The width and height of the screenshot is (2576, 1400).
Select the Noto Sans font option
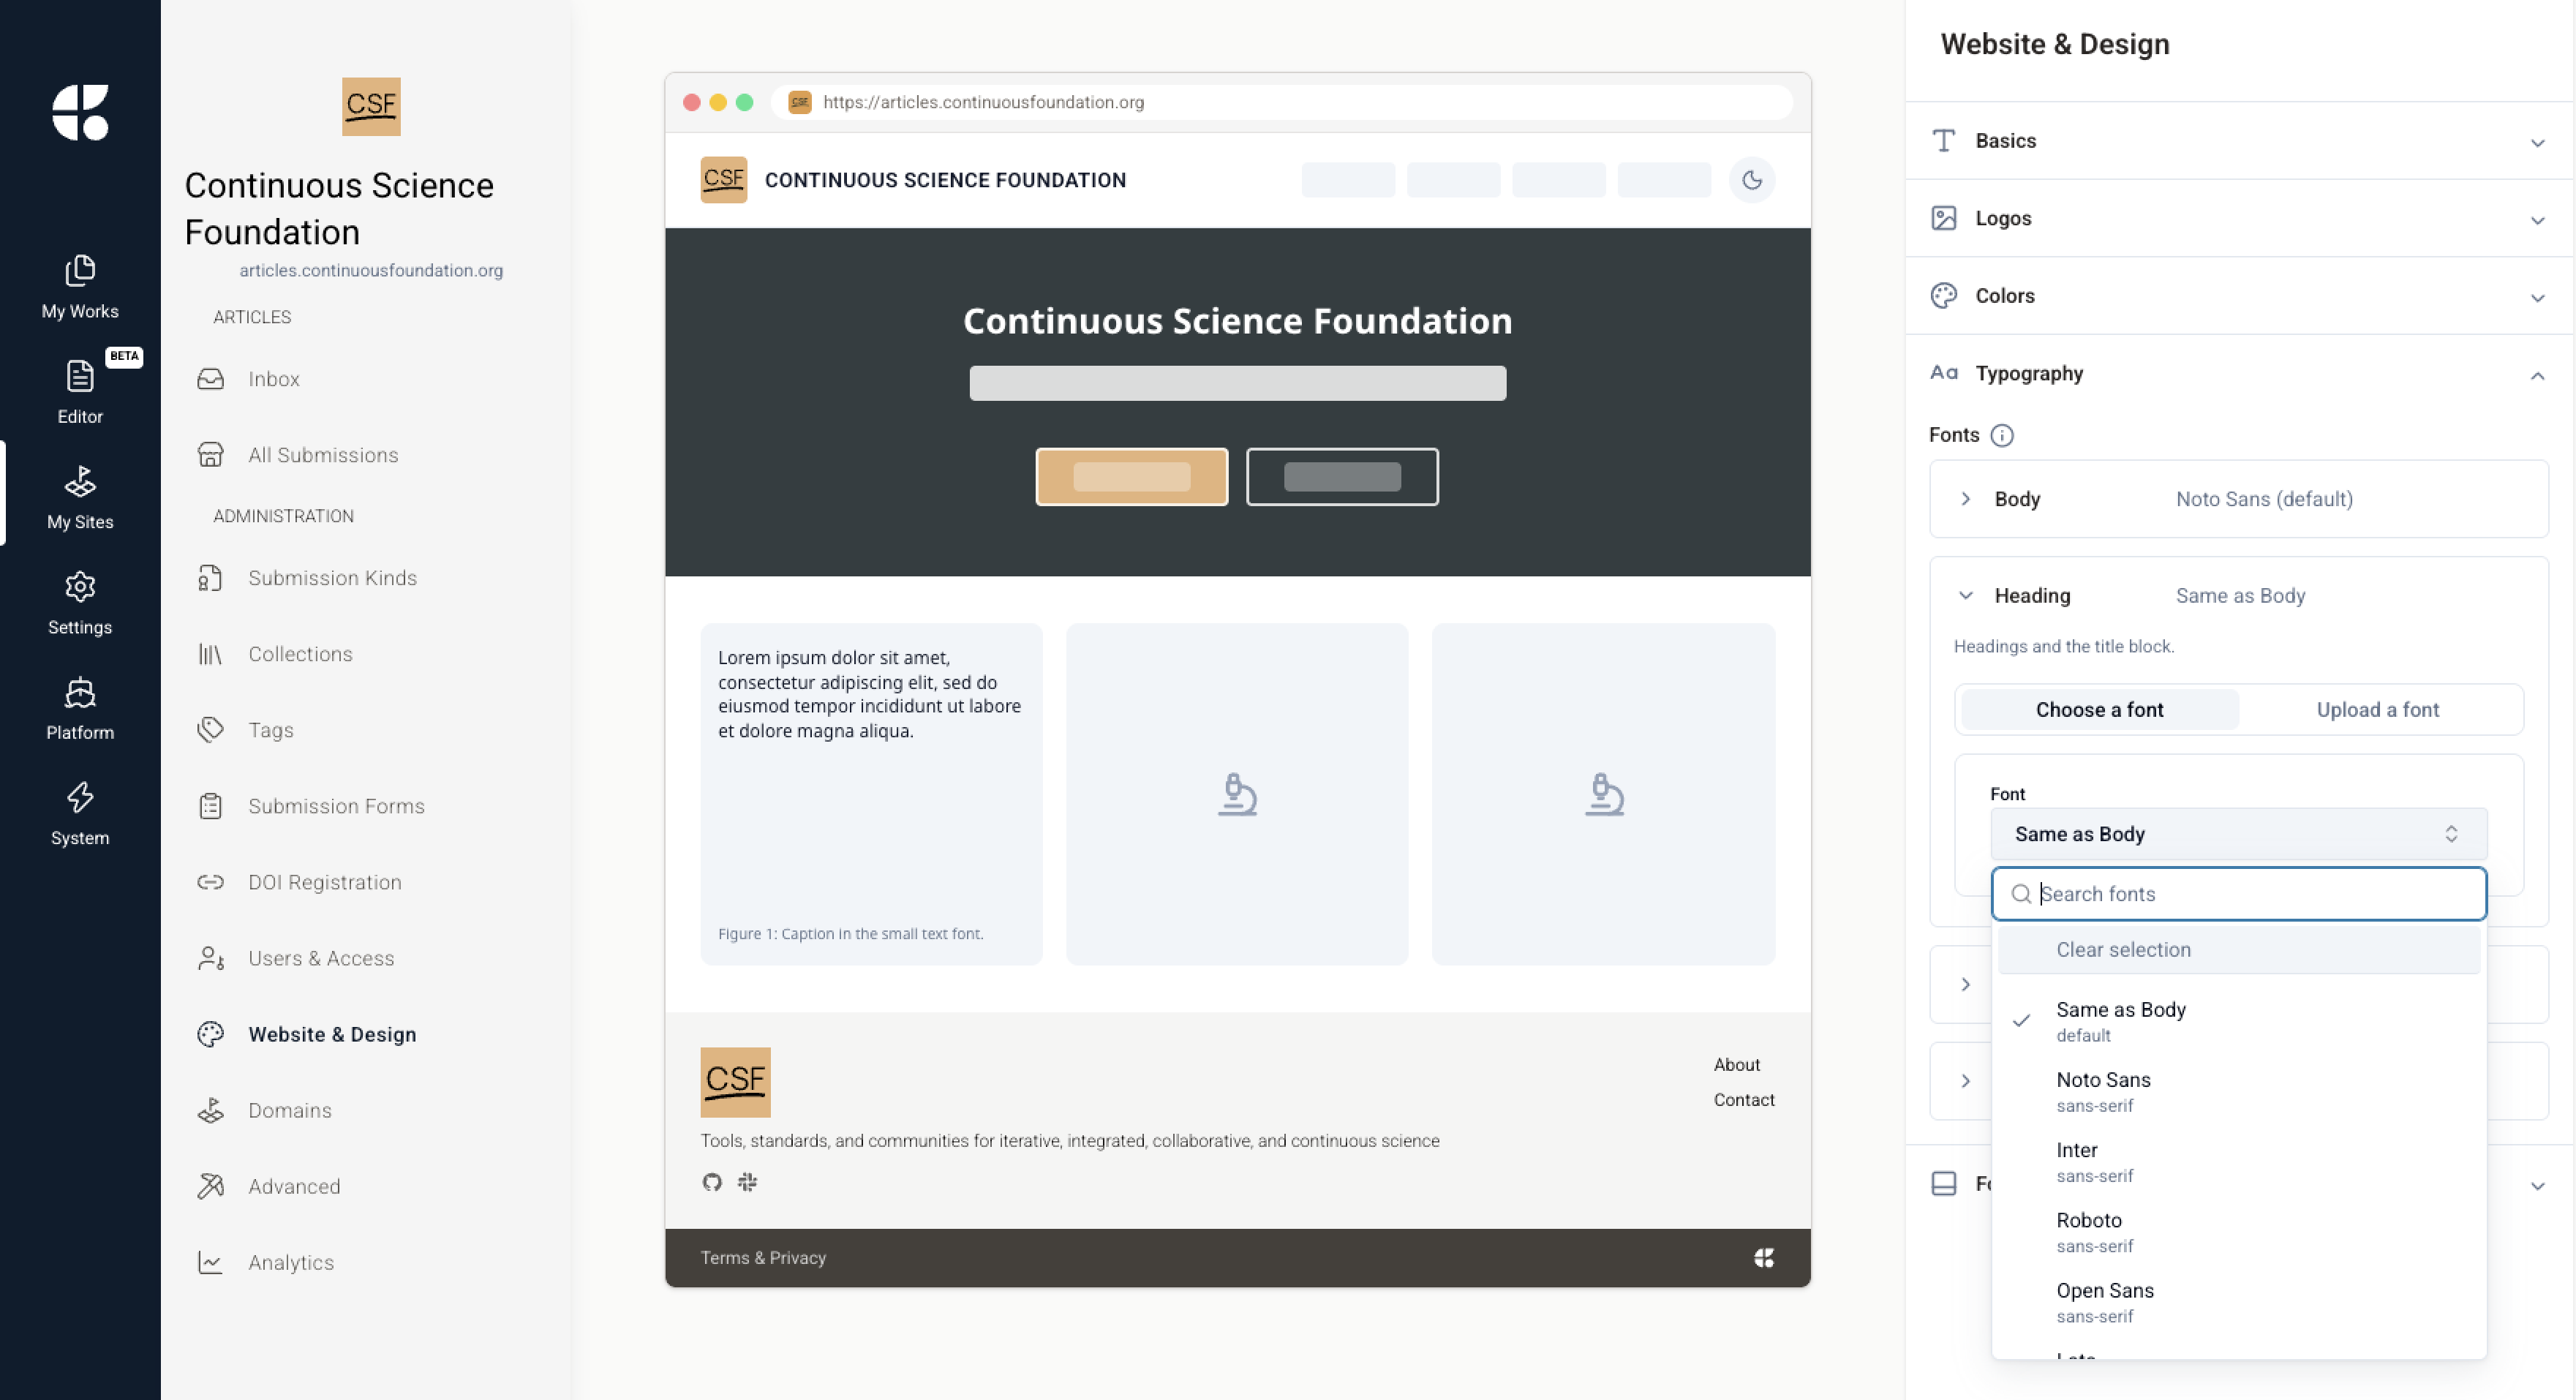pyautogui.click(x=2238, y=1091)
